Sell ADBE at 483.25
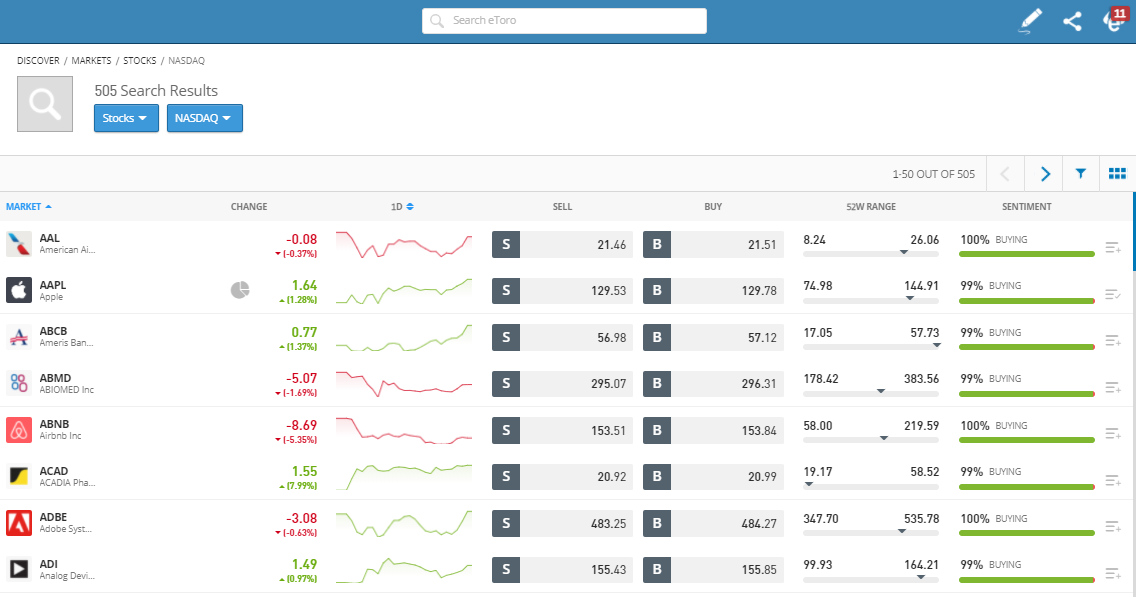This screenshot has height=597, width=1136. (x=562, y=523)
